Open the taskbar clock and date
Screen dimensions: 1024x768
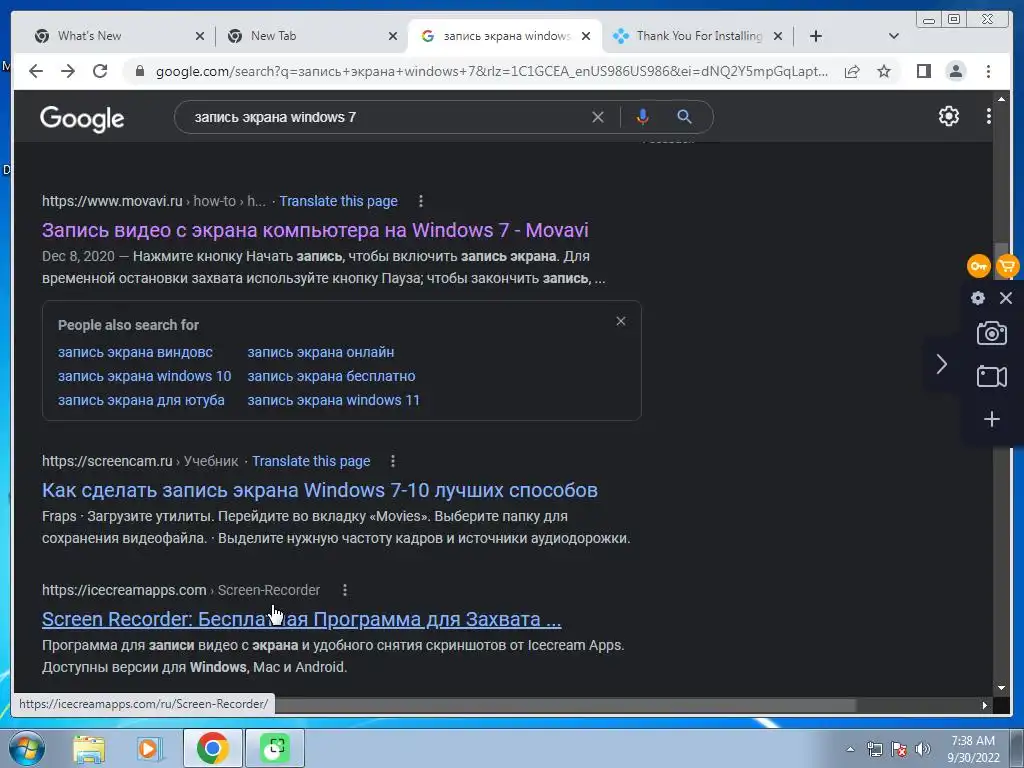[x=973, y=749]
